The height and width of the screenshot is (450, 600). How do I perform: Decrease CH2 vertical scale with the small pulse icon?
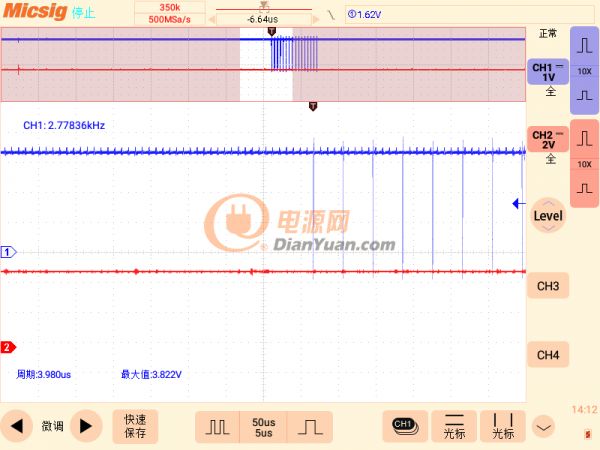(x=584, y=189)
